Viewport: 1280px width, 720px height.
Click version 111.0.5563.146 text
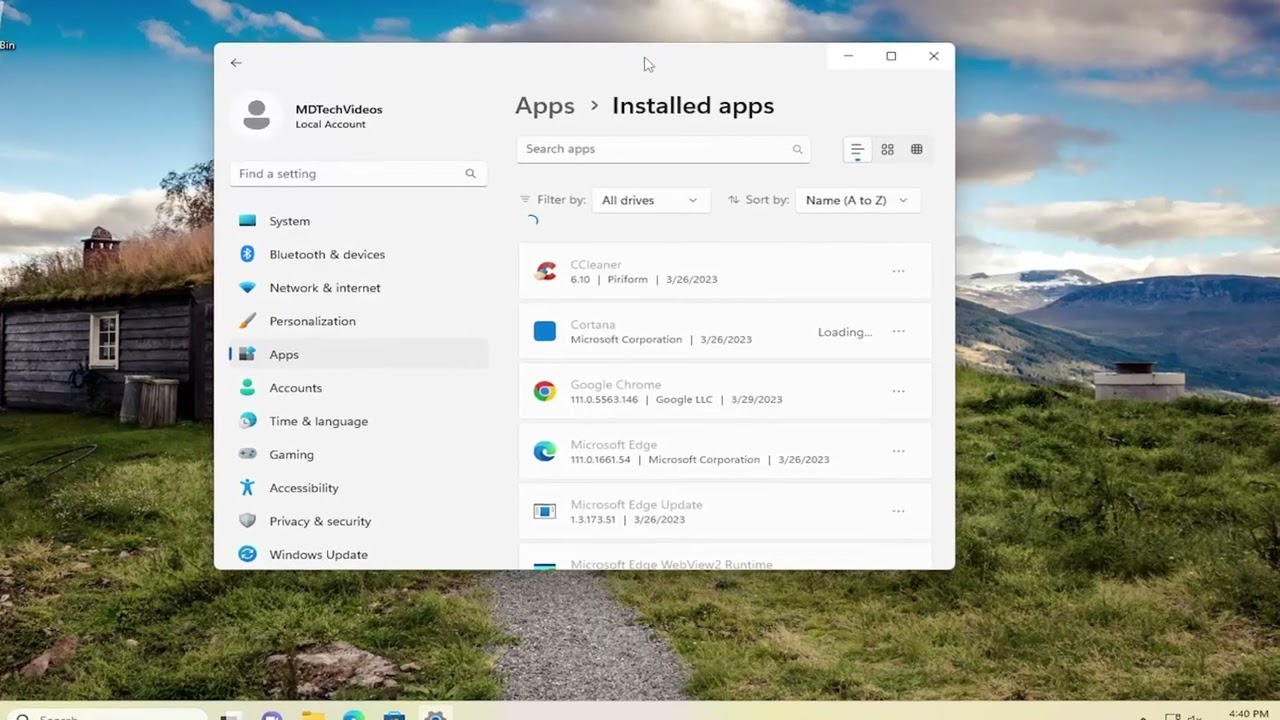pyautogui.click(x=604, y=399)
